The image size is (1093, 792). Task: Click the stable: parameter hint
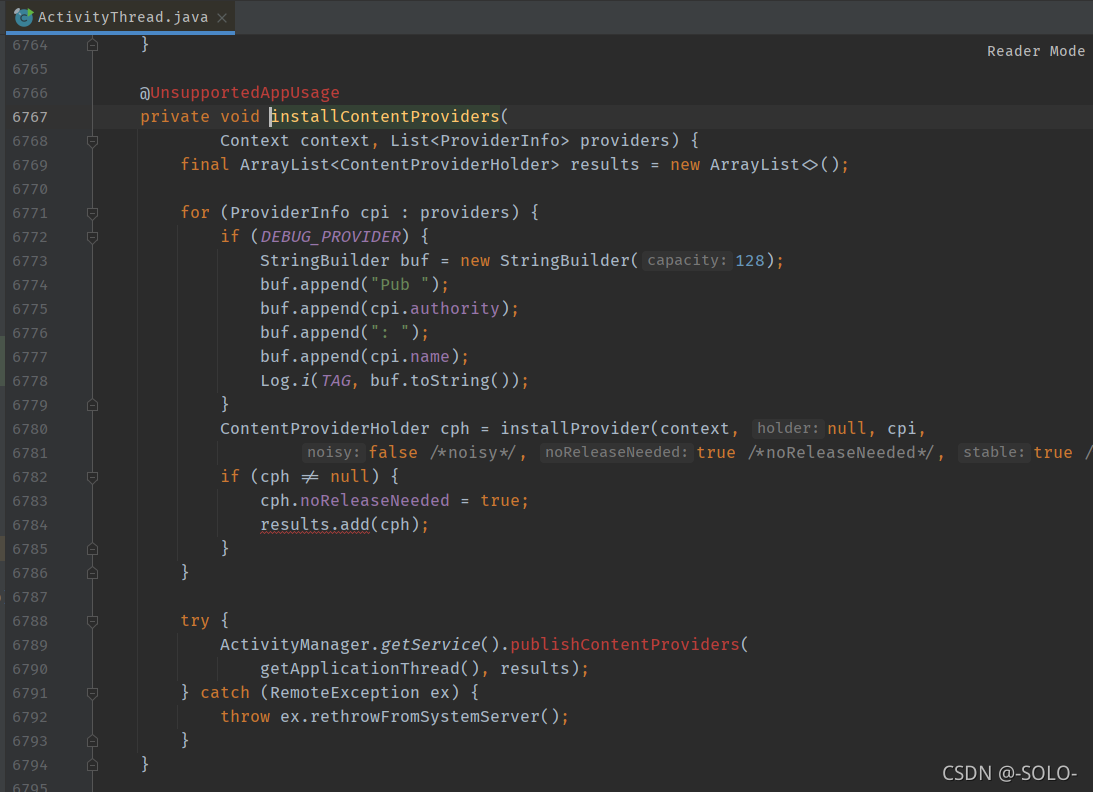993,452
